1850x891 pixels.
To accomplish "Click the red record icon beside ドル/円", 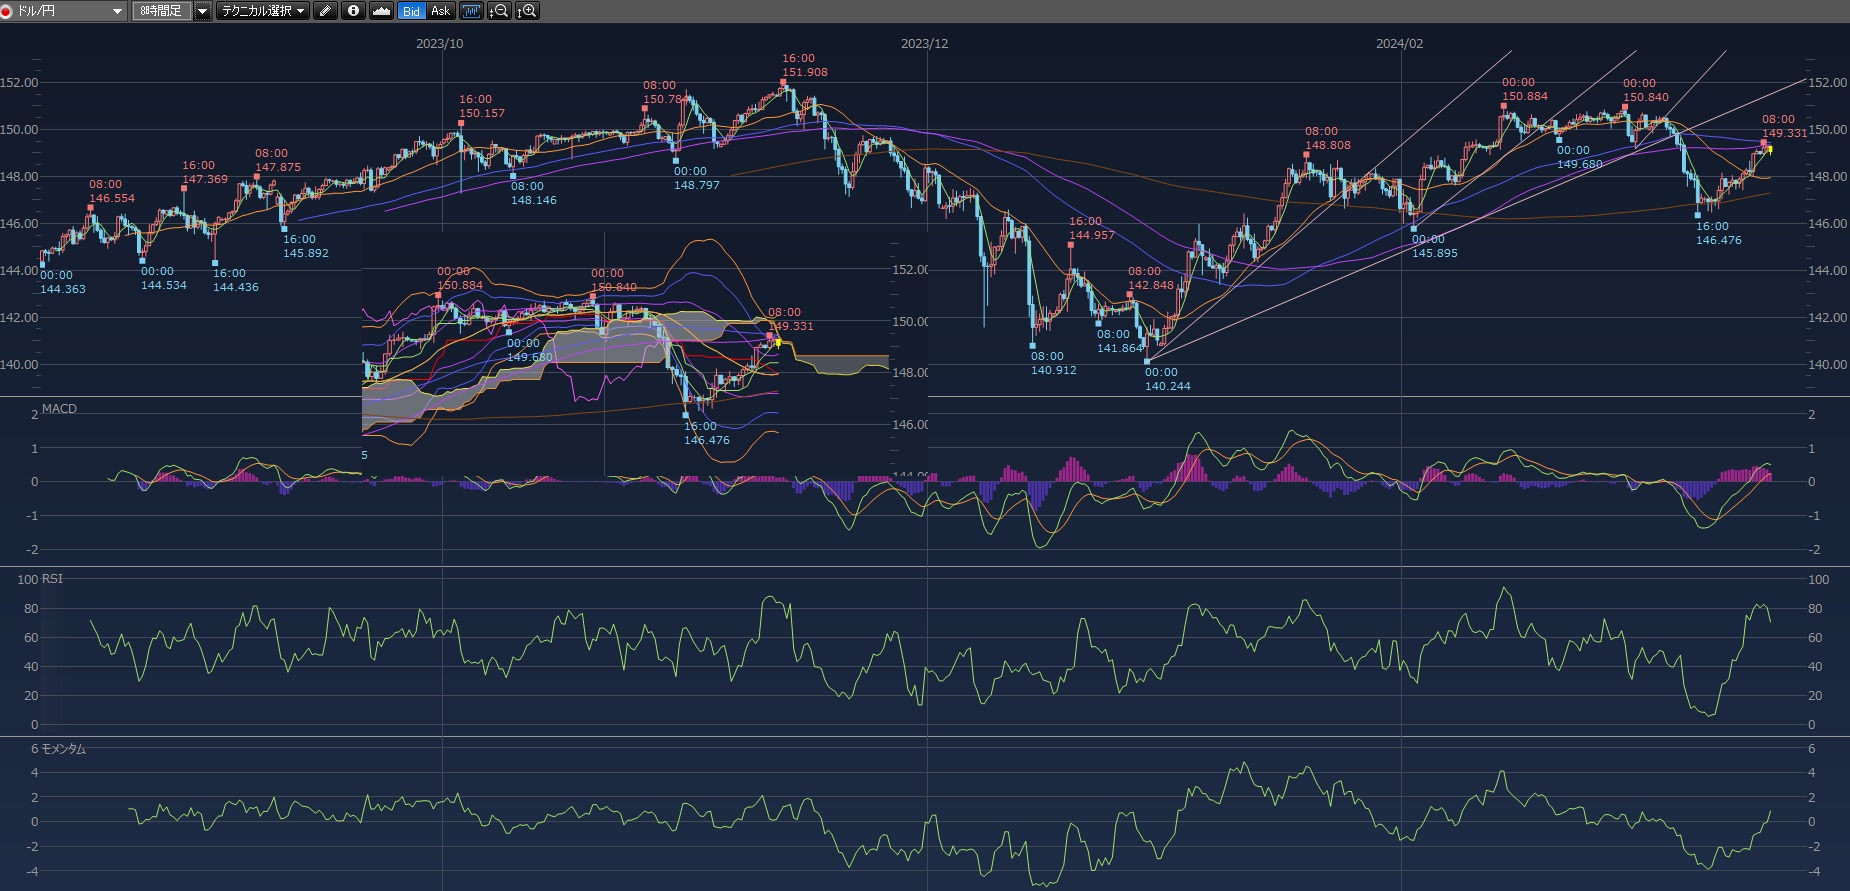I will click(8, 11).
